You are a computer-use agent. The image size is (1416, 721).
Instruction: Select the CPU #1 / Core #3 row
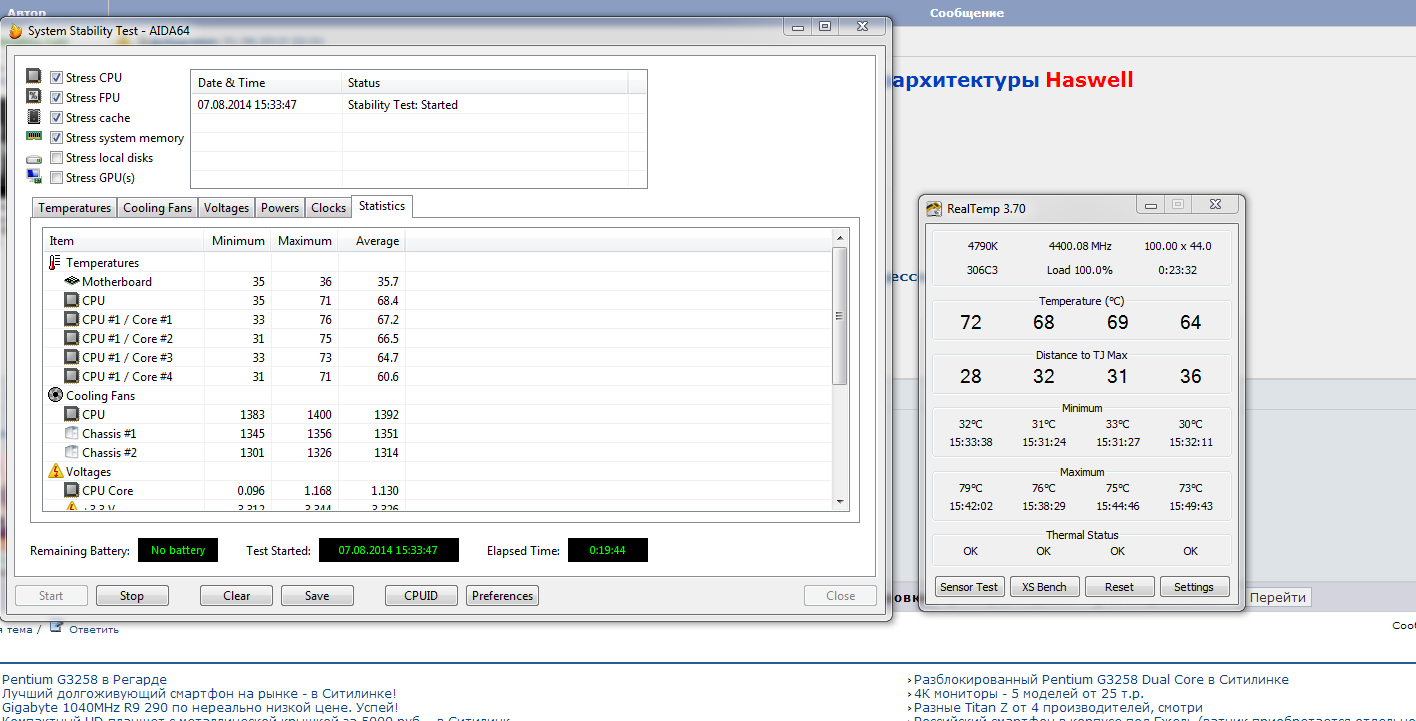click(x=438, y=357)
